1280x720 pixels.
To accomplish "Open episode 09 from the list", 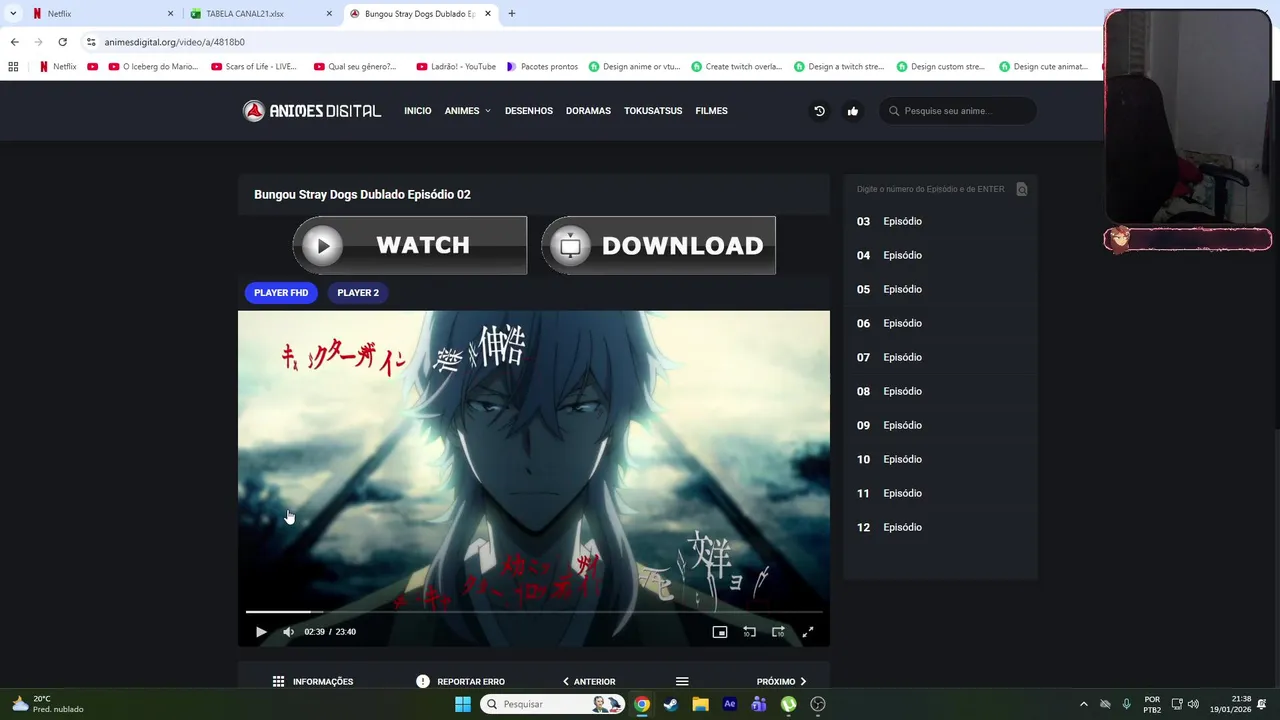I will pos(940,425).
